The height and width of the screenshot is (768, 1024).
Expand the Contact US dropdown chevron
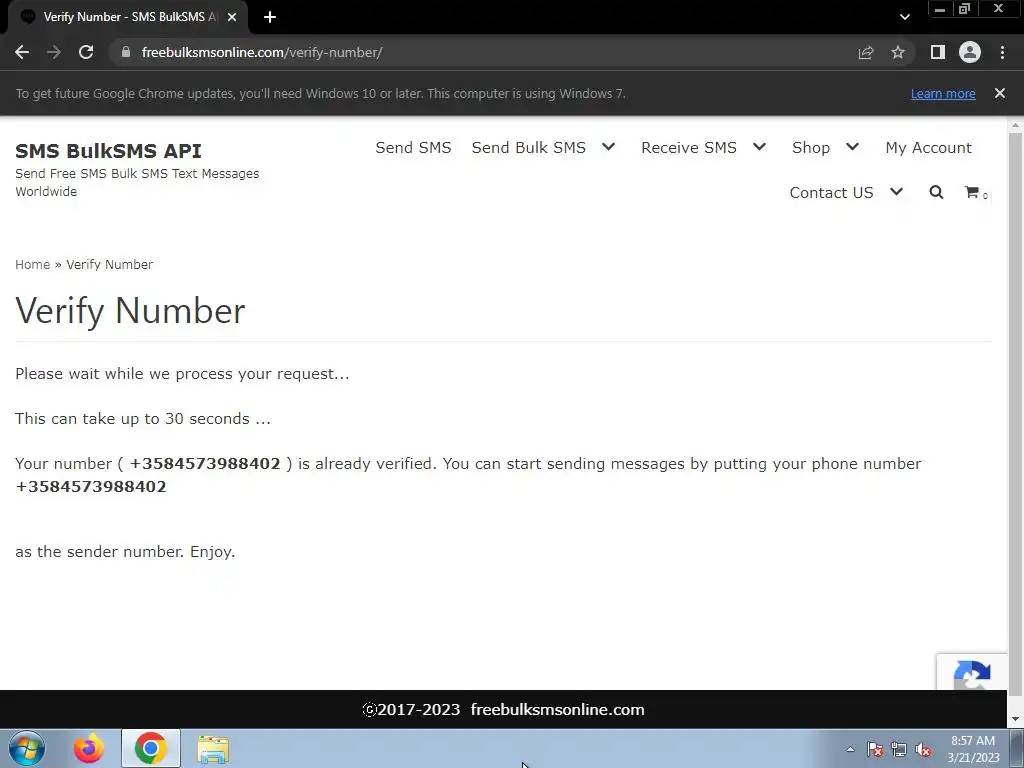[897, 192]
